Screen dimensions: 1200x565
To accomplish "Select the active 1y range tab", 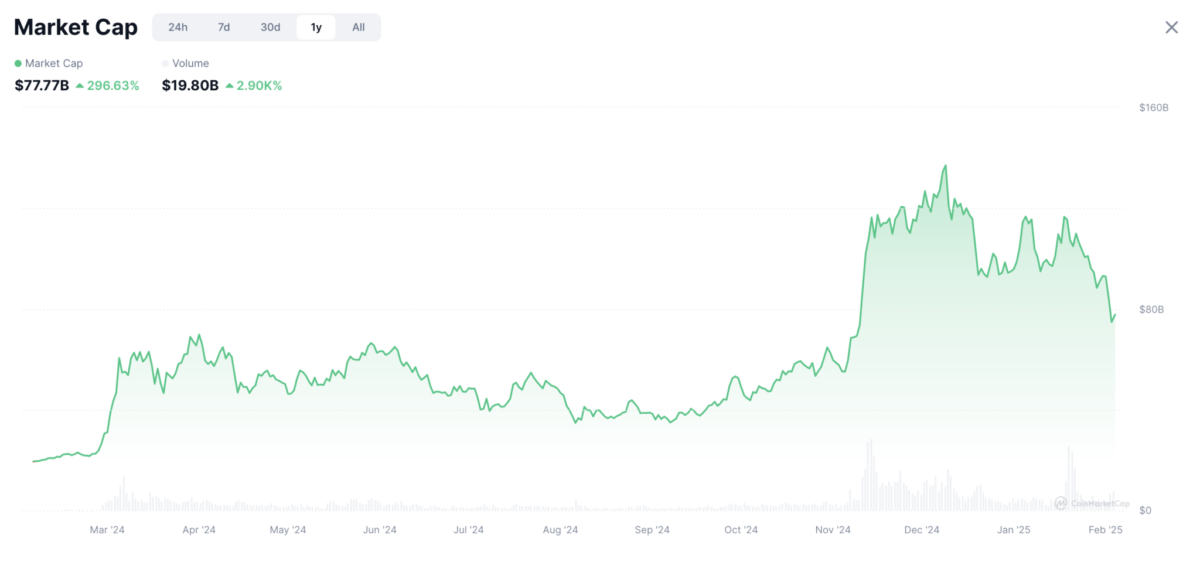I will click(316, 27).
